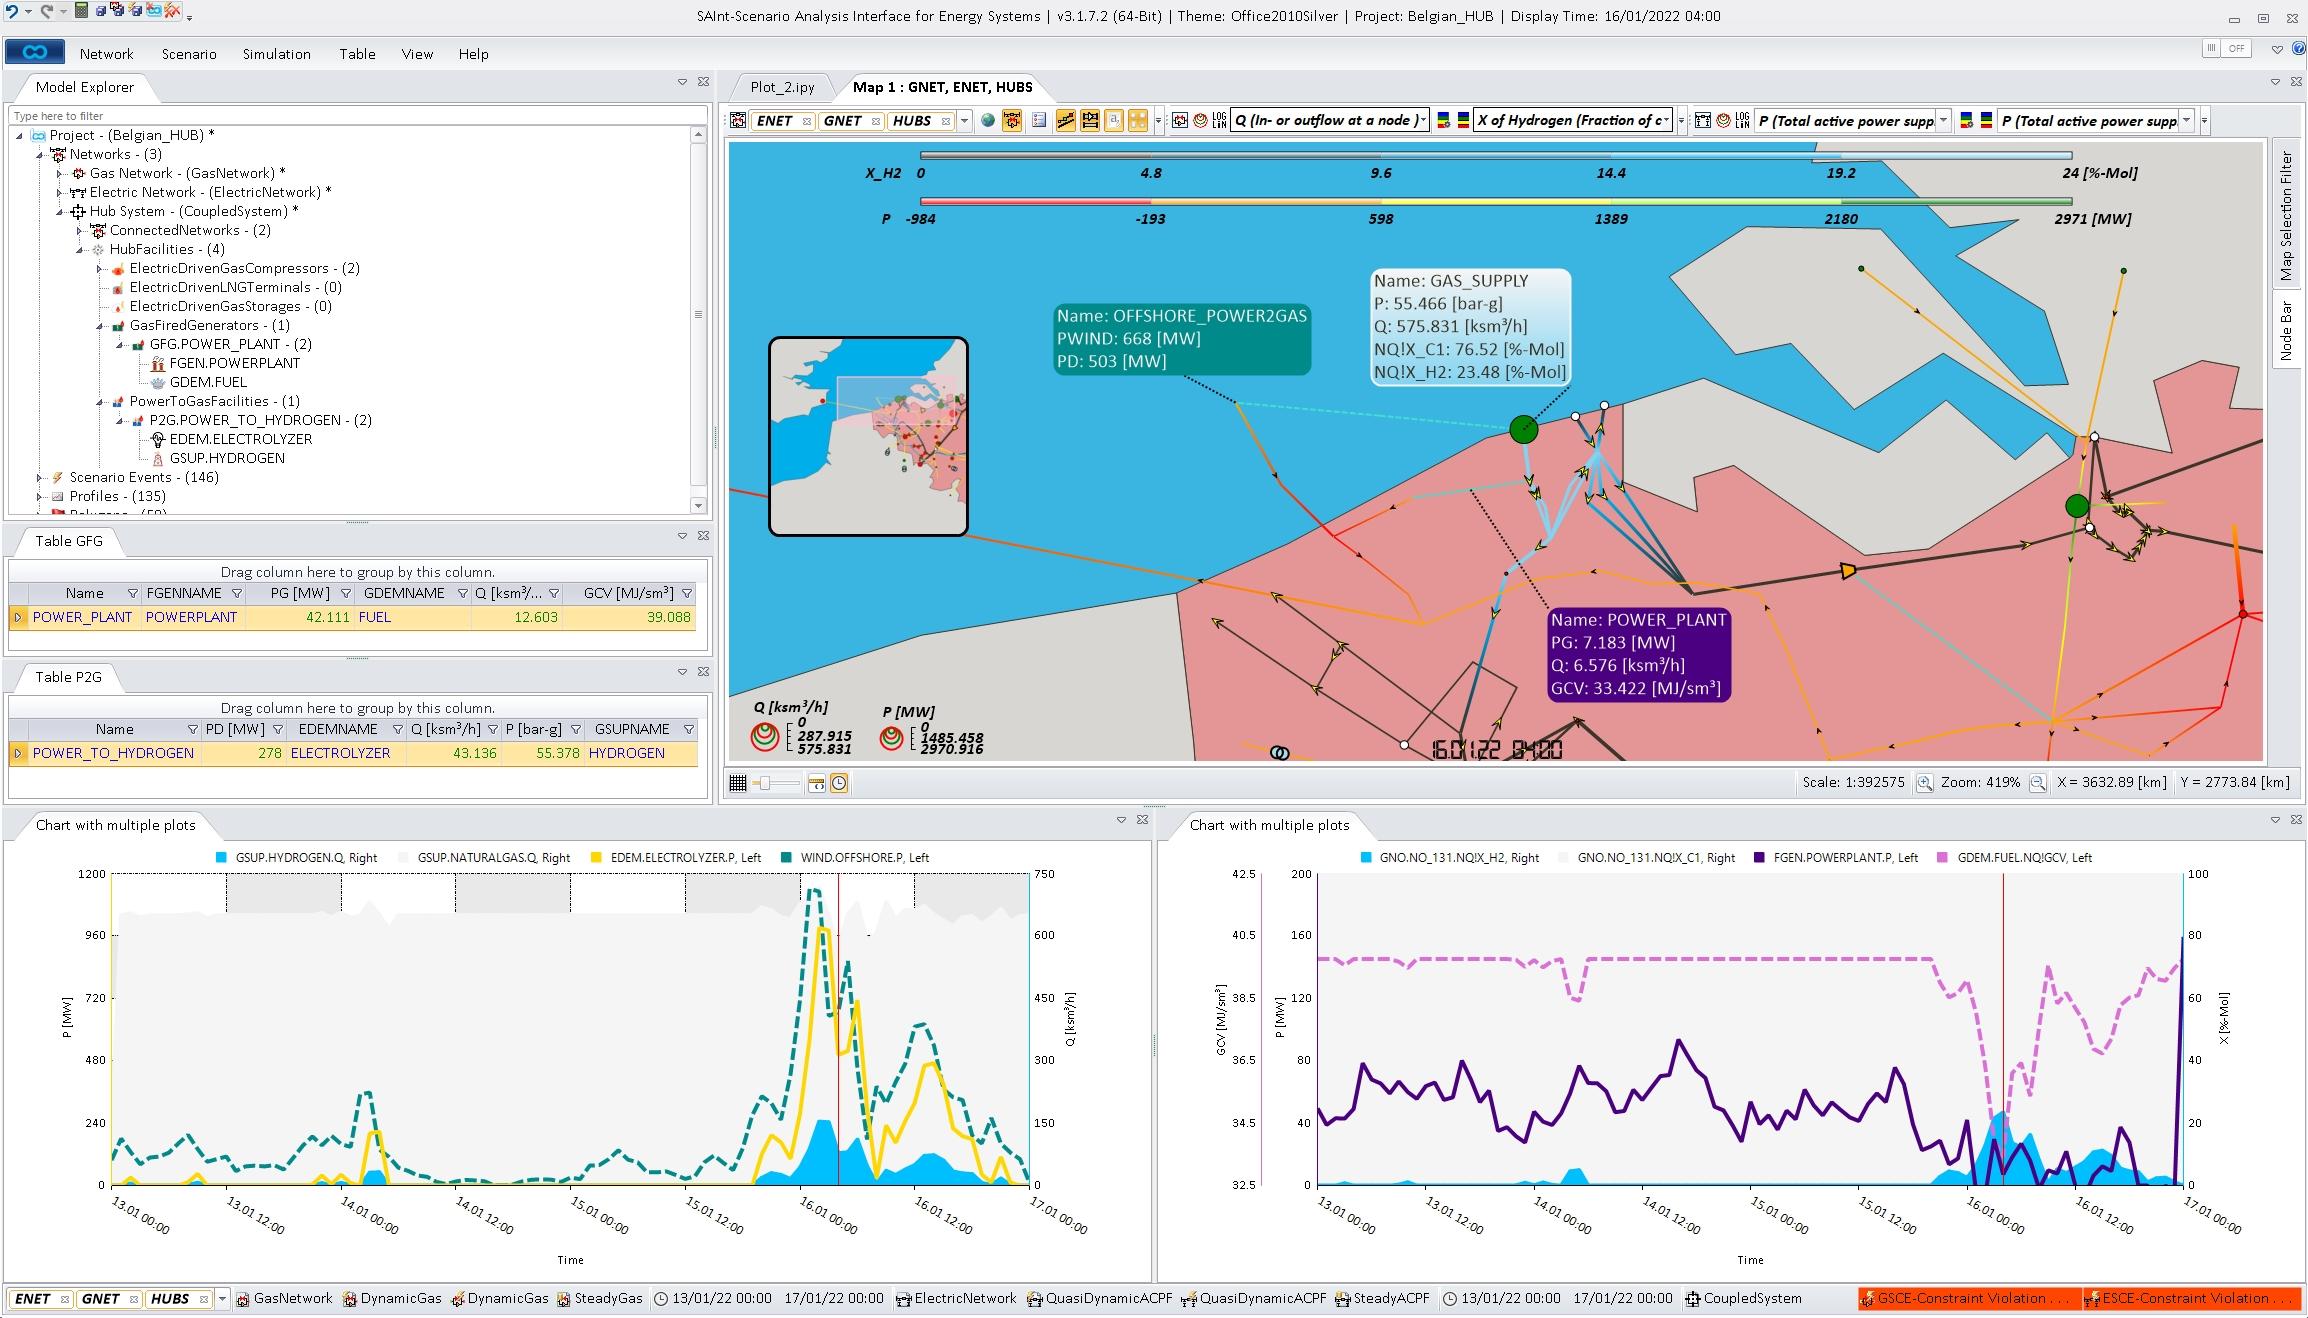This screenshot has width=2308, height=1318.
Task: Click the clock icon below the map
Action: [839, 784]
